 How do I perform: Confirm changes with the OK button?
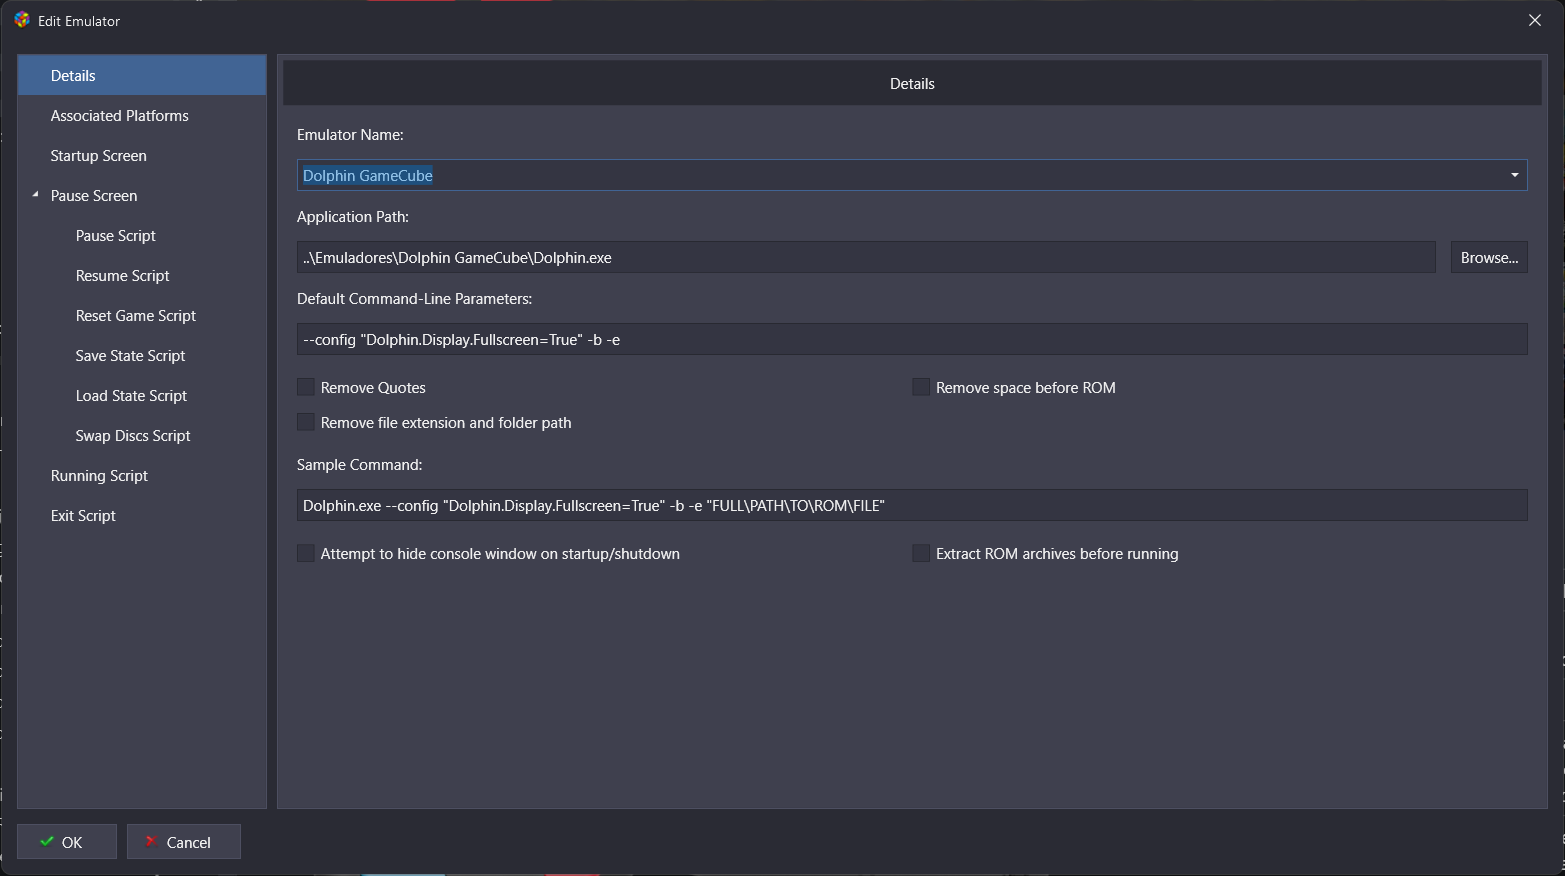point(67,842)
